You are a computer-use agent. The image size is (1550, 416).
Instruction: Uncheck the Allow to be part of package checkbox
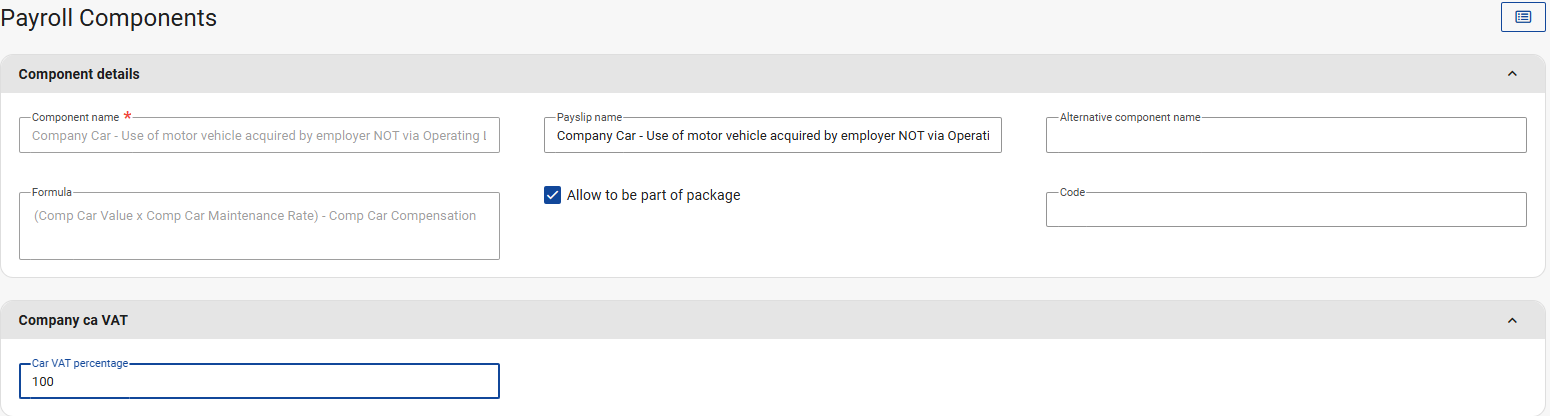click(552, 195)
